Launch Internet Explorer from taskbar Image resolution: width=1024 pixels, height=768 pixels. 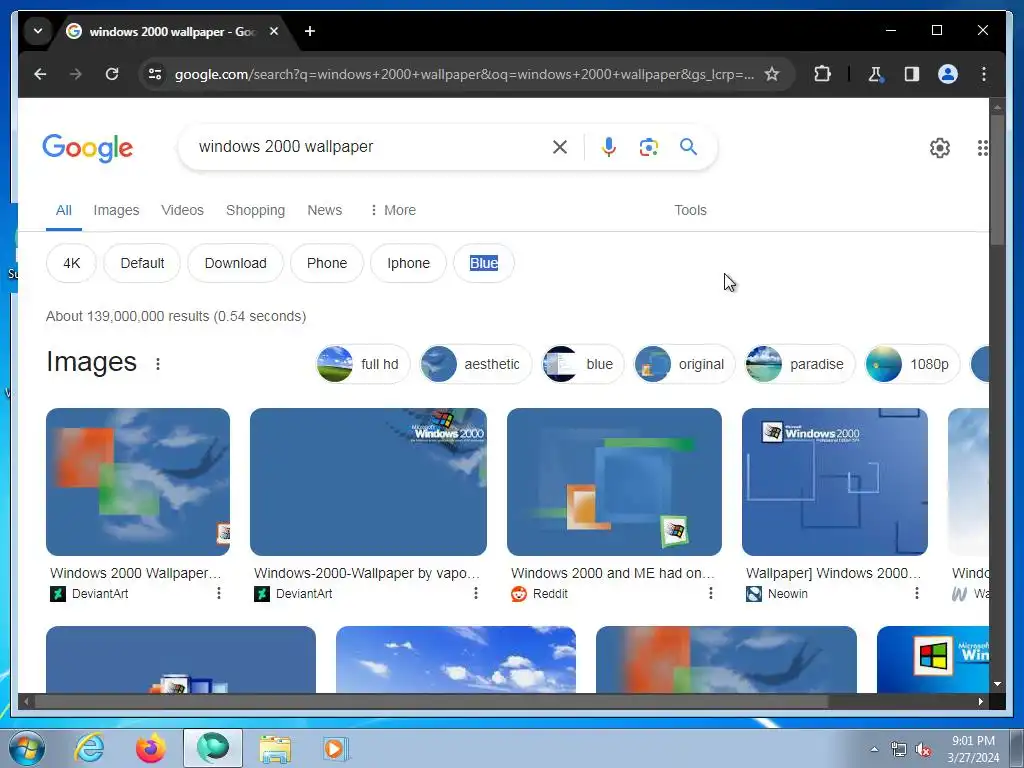89,748
